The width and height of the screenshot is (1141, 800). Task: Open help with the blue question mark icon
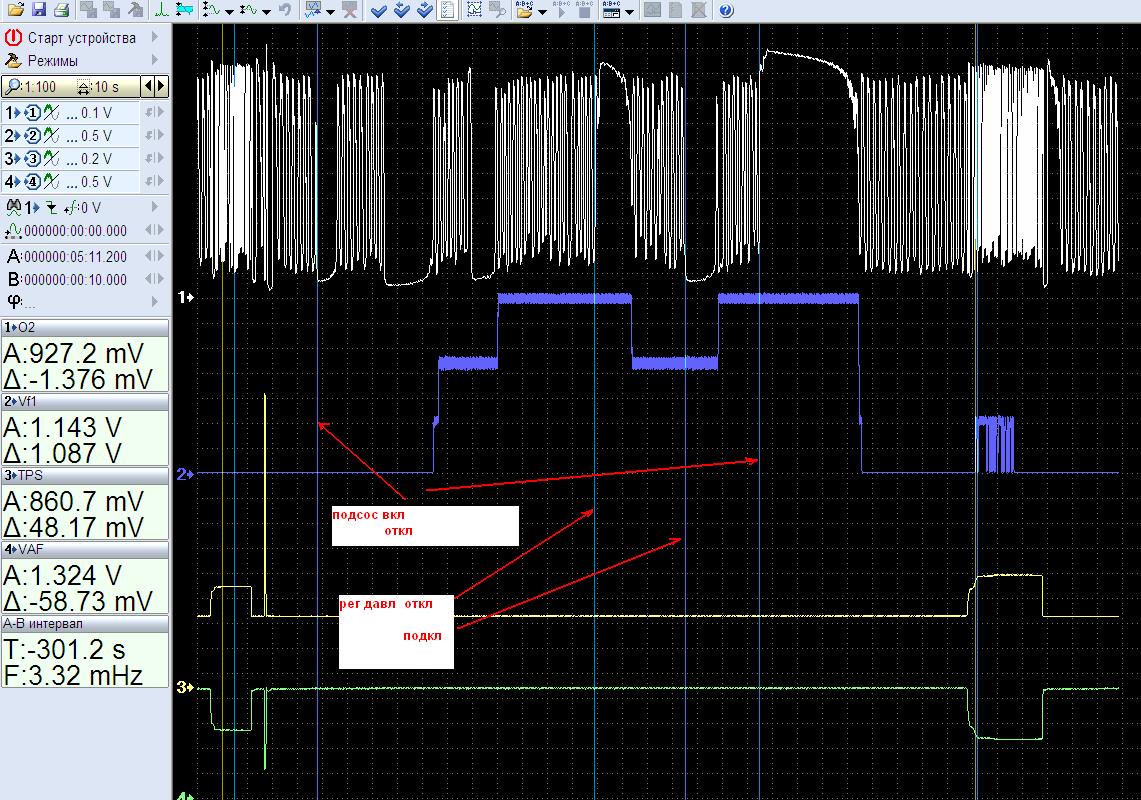coord(726,10)
